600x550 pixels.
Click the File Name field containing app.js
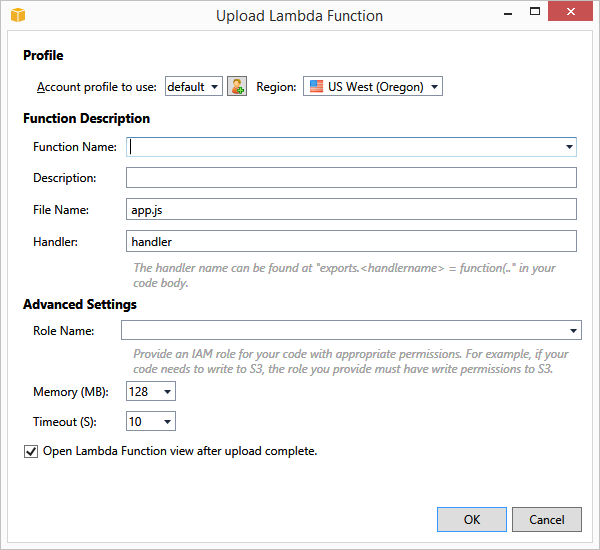coord(351,209)
